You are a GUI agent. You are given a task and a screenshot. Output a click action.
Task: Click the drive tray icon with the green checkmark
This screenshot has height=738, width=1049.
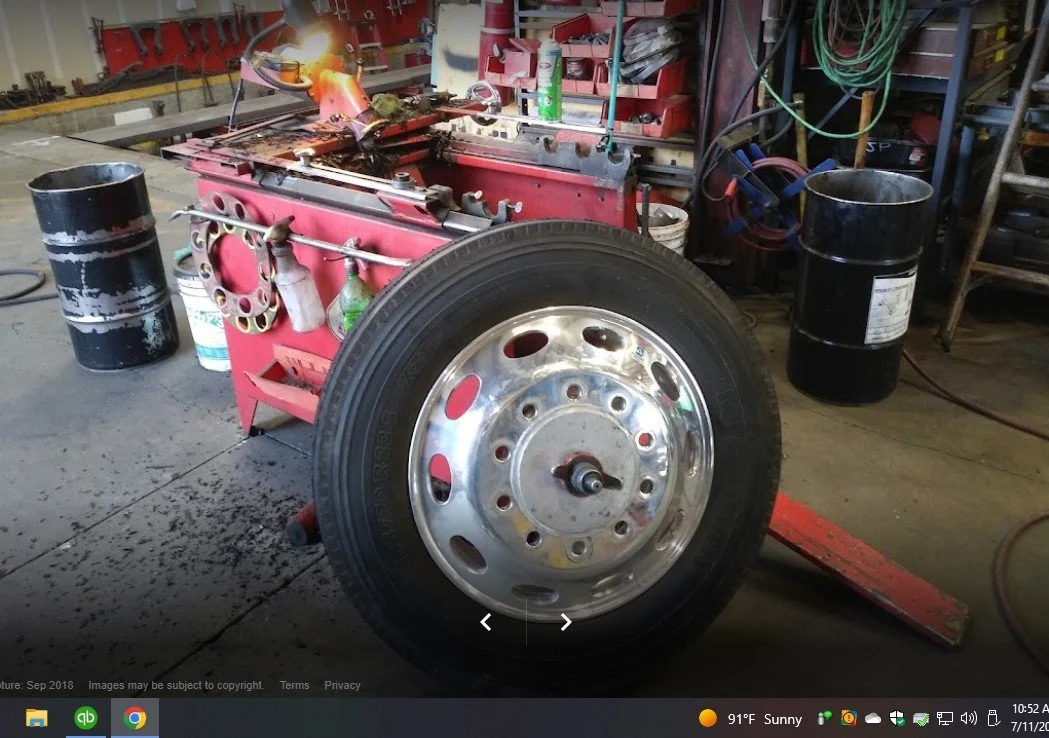click(921, 719)
